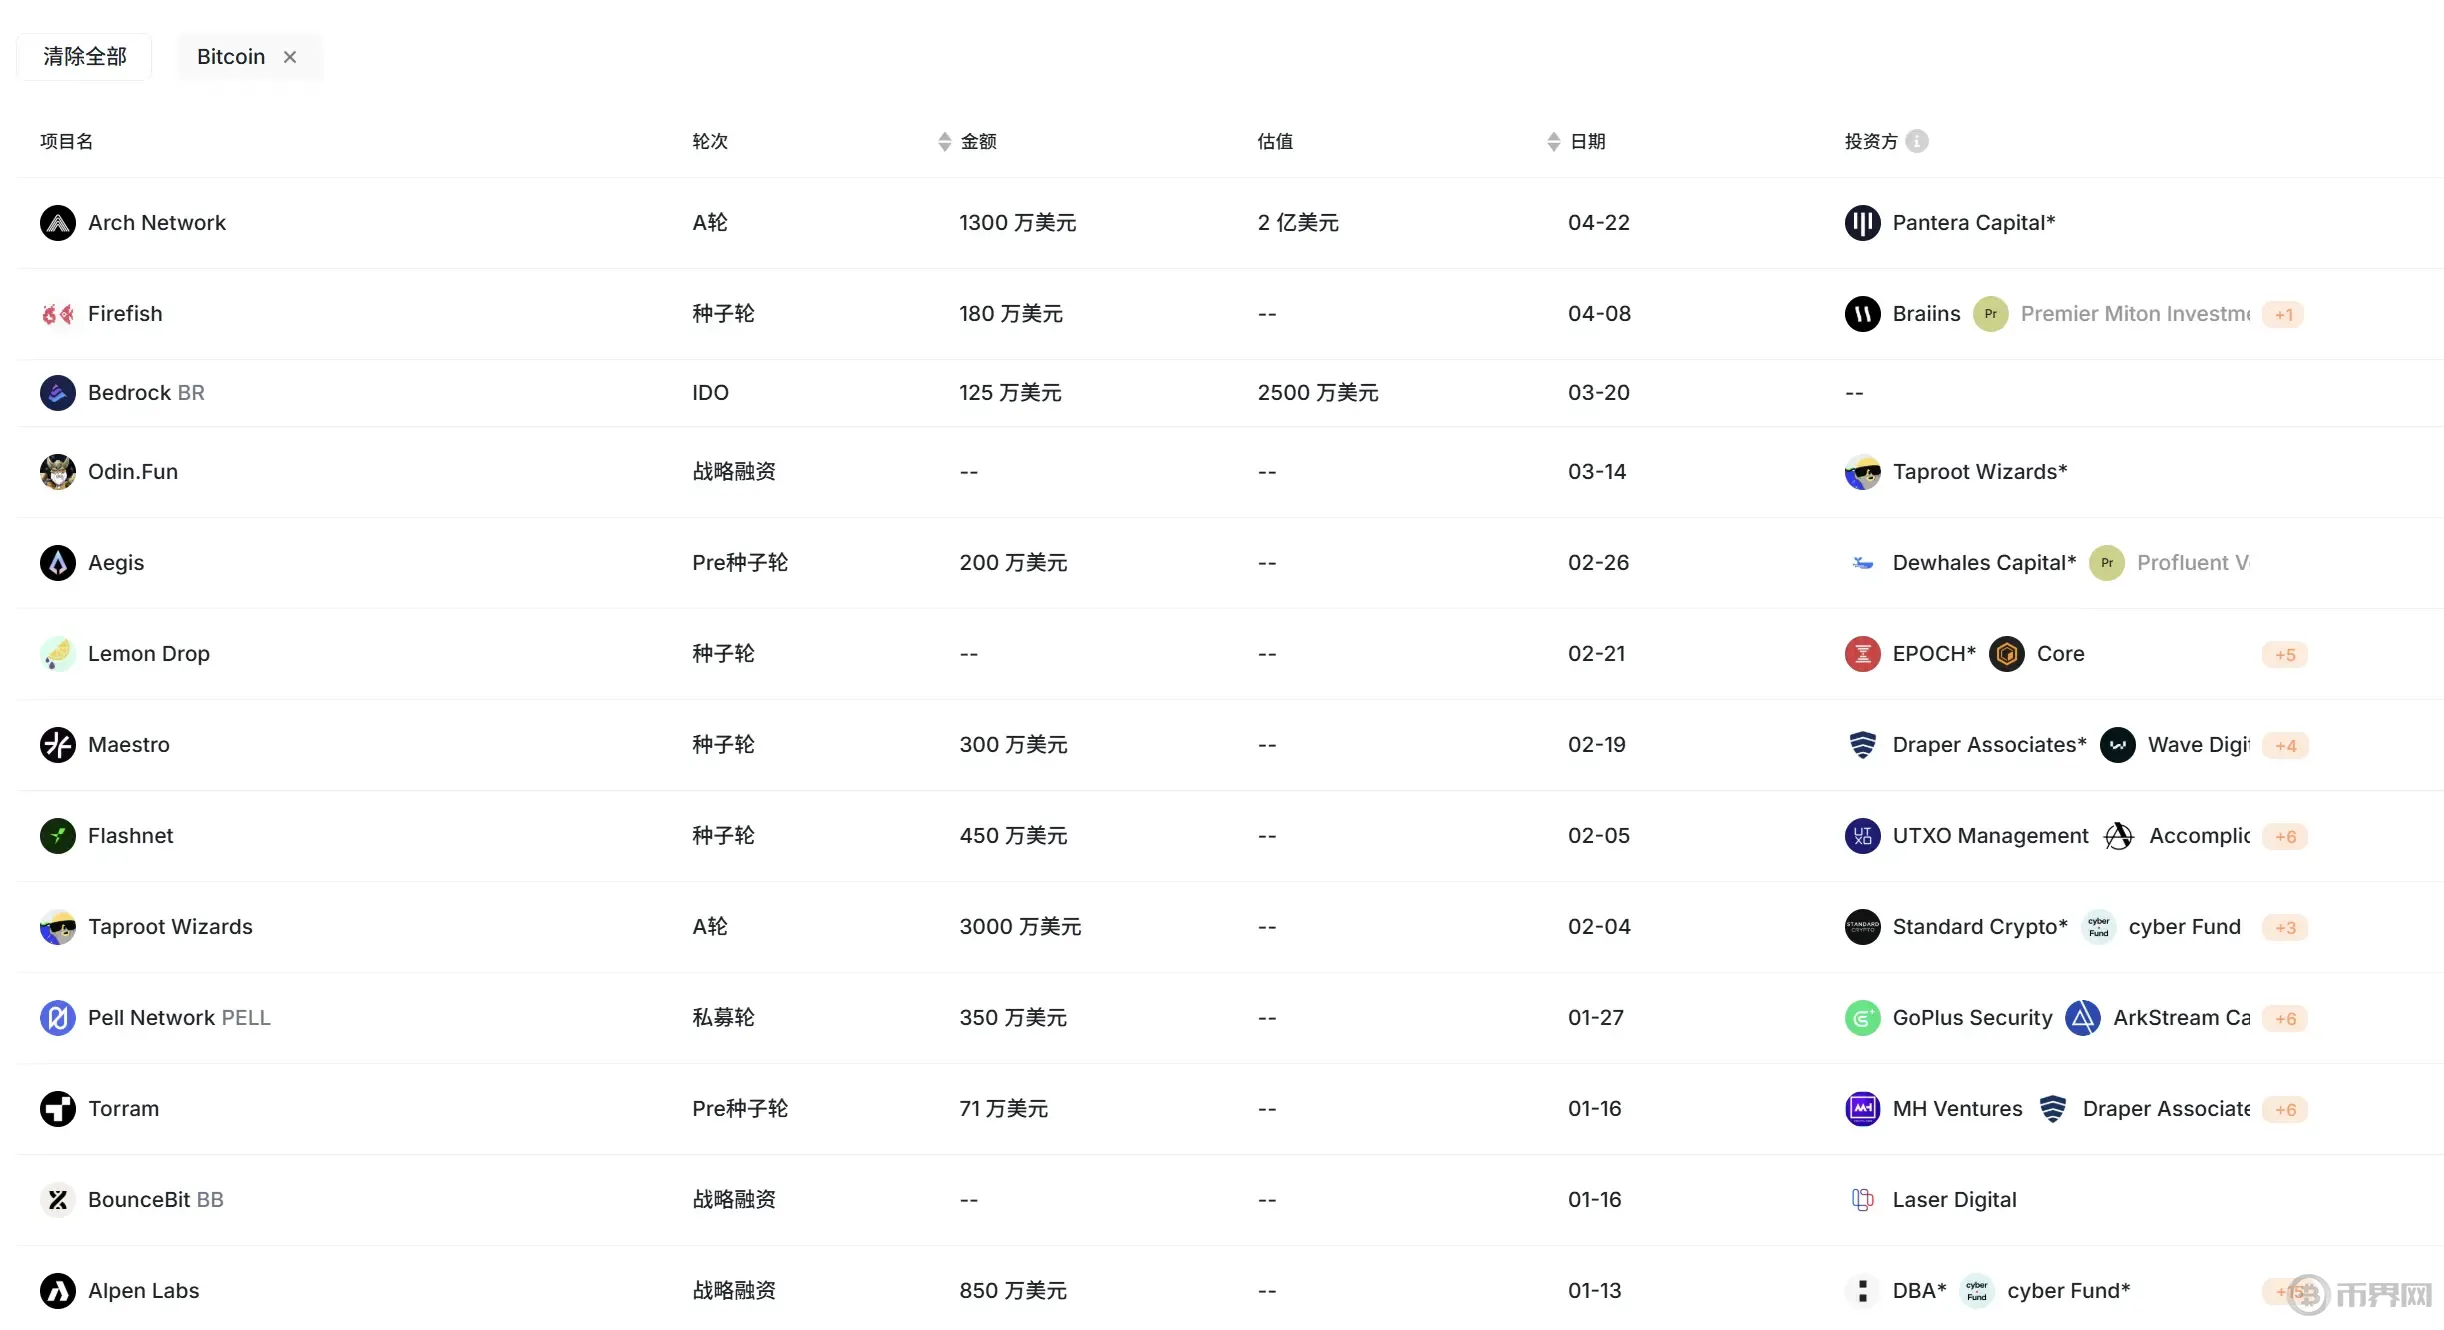Click the Pantera Capital investor logo
This screenshot has height=1330, width=2444.
coord(1863,223)
